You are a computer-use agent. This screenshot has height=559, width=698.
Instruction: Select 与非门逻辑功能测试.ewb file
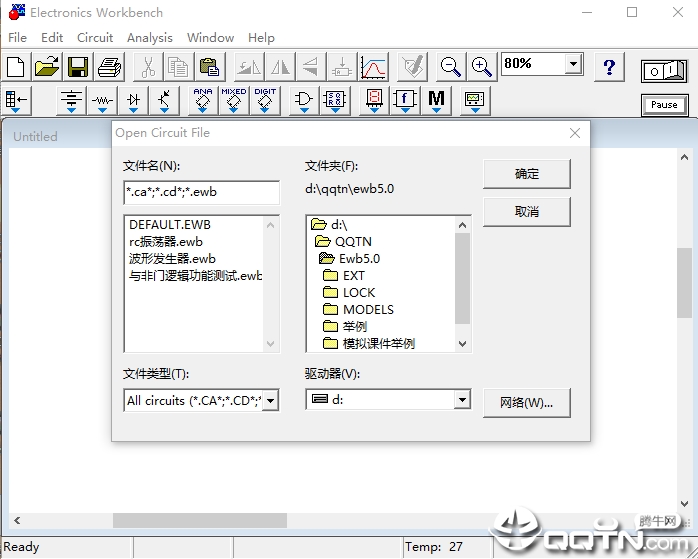[195, 276]
